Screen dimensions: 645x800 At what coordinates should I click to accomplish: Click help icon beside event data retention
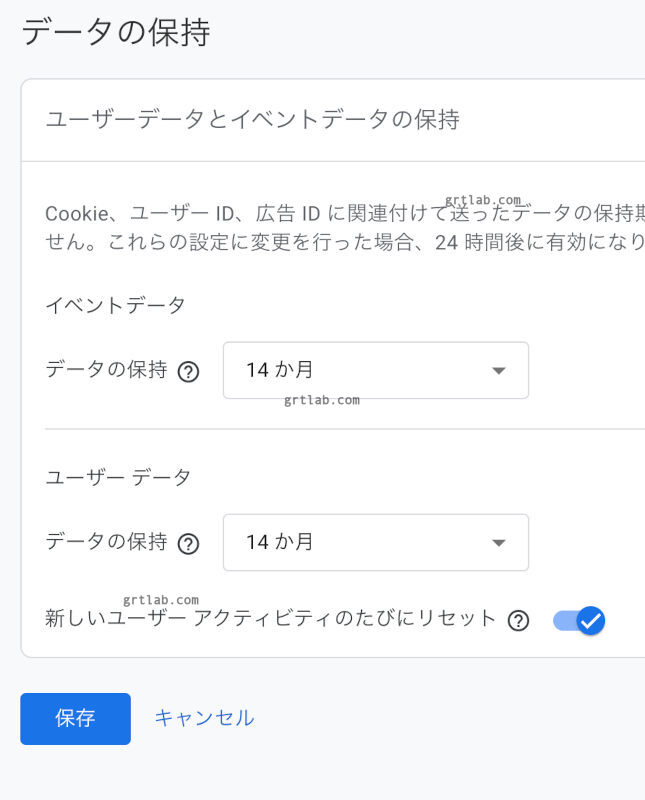point(188,371)
